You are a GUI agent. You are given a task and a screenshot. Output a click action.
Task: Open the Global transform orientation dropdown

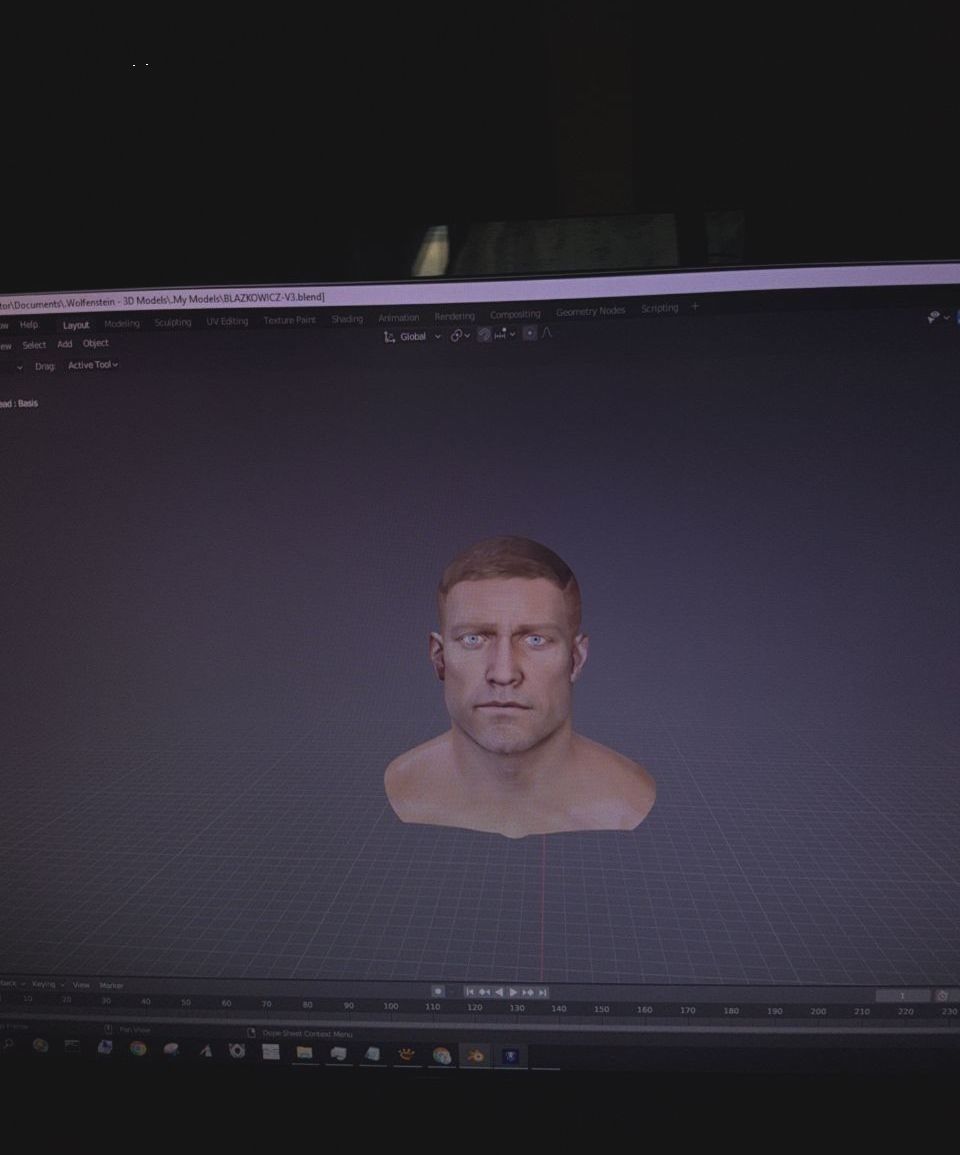click(x=413, y=337)
